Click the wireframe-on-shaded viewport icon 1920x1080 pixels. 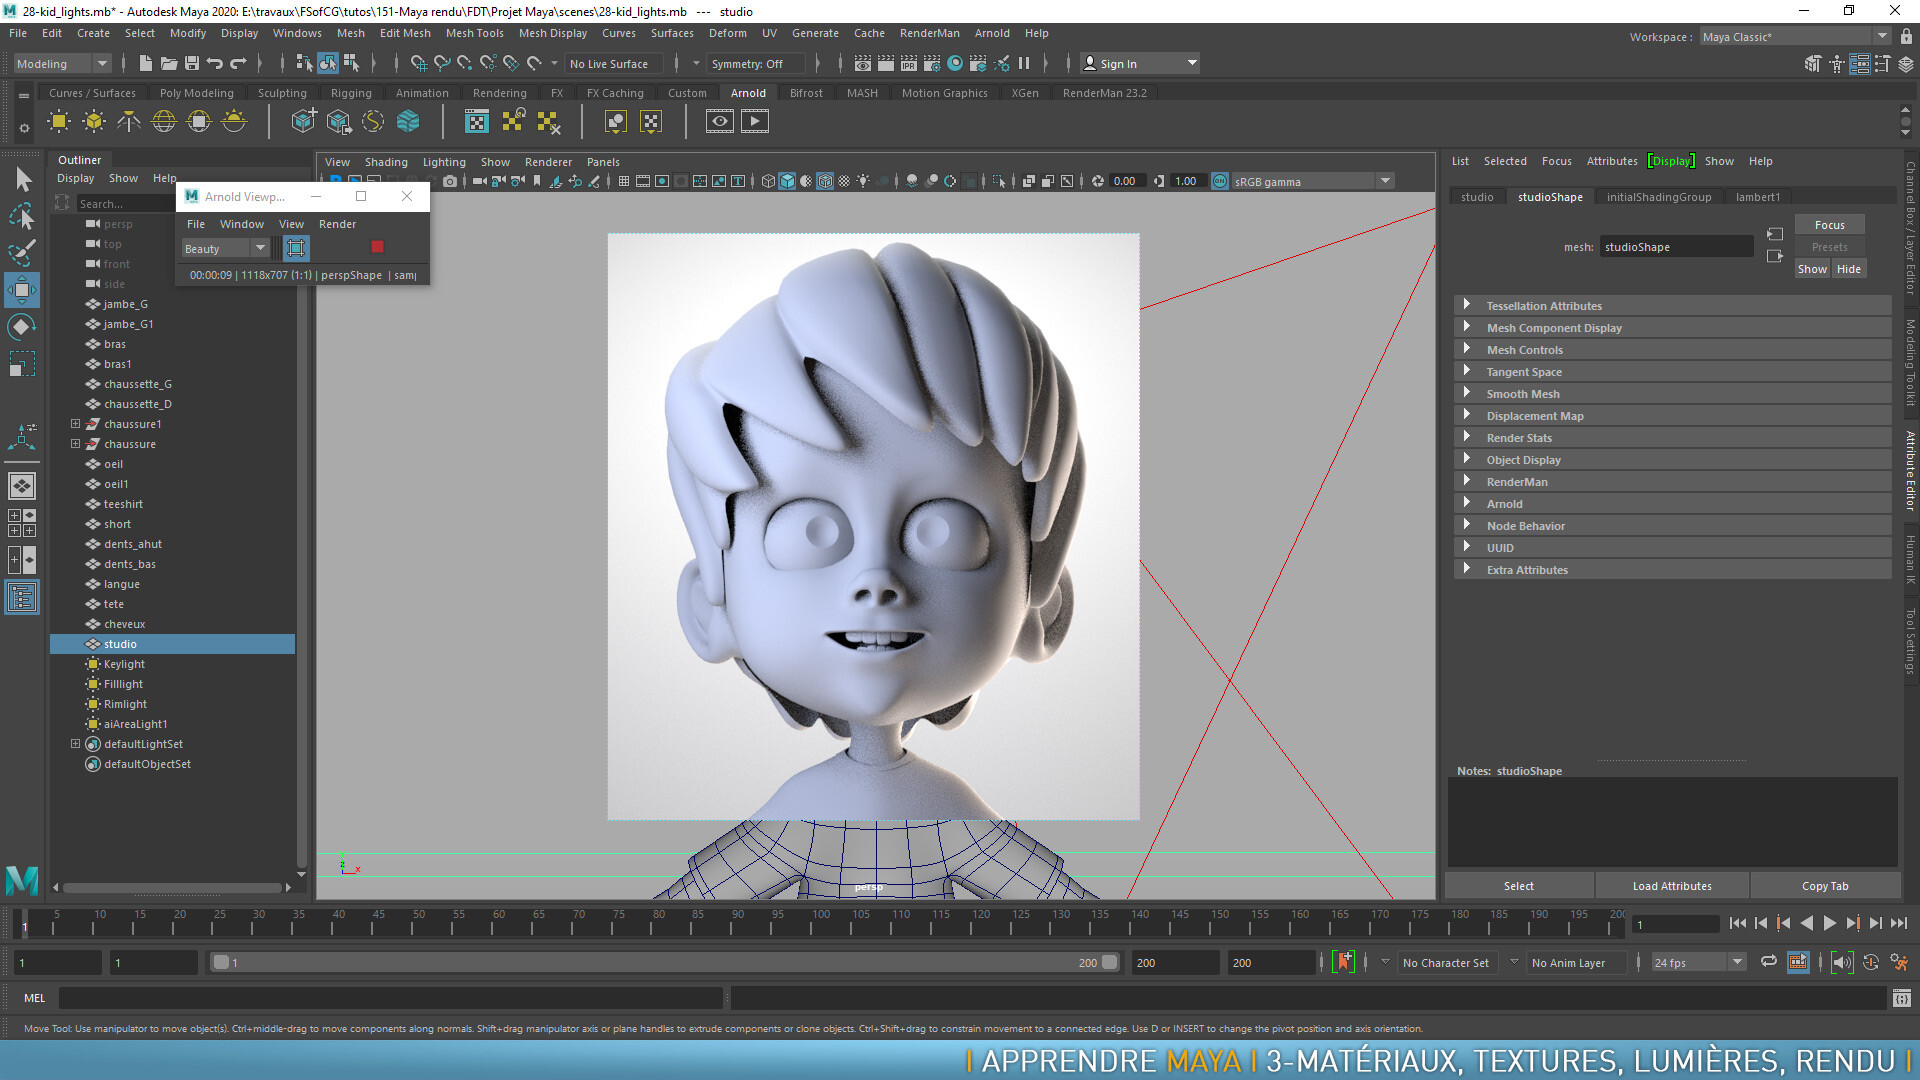click(825, 181)
